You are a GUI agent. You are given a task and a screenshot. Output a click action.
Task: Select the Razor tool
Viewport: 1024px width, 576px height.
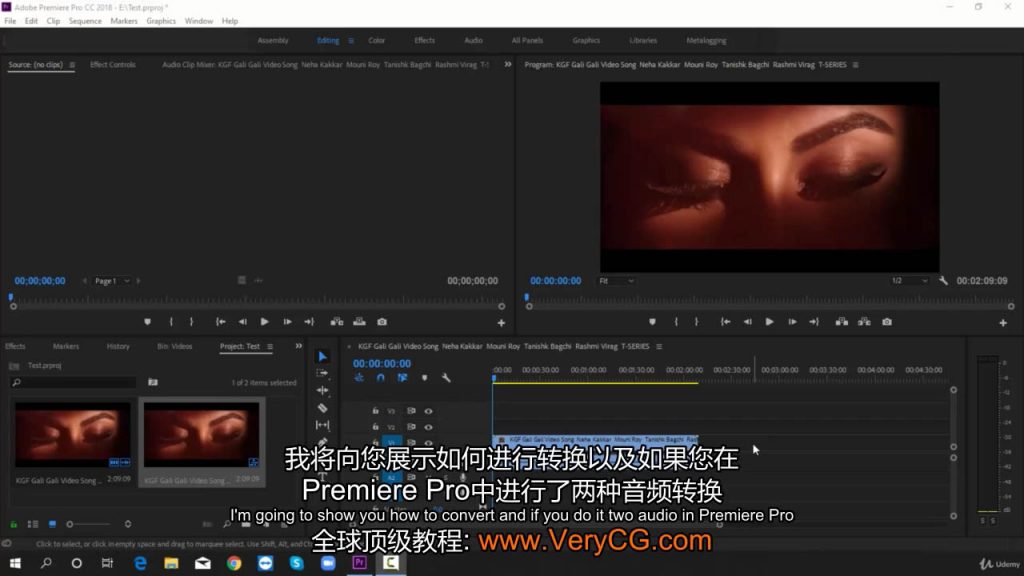click(x=323, y=408)
